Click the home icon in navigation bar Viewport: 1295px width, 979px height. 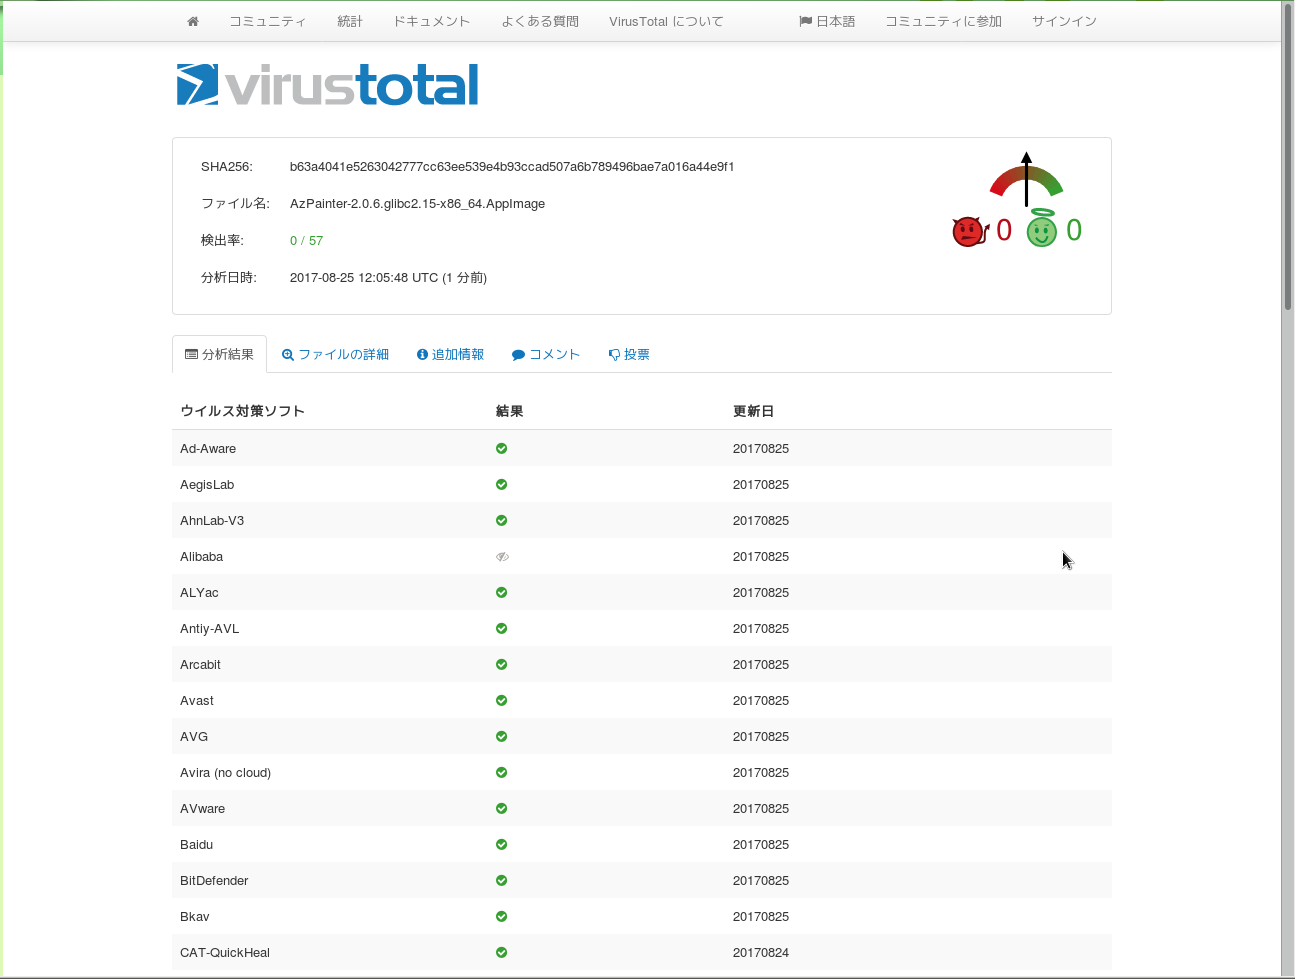(x=193, y=21)
